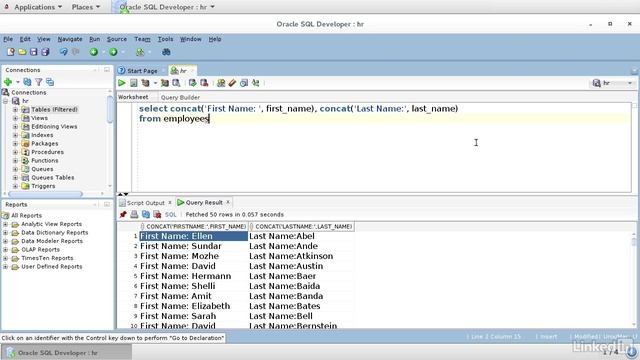Click the Delete row icon in Query Result toolbar
640x360 pixels.
tap(157, 214)
